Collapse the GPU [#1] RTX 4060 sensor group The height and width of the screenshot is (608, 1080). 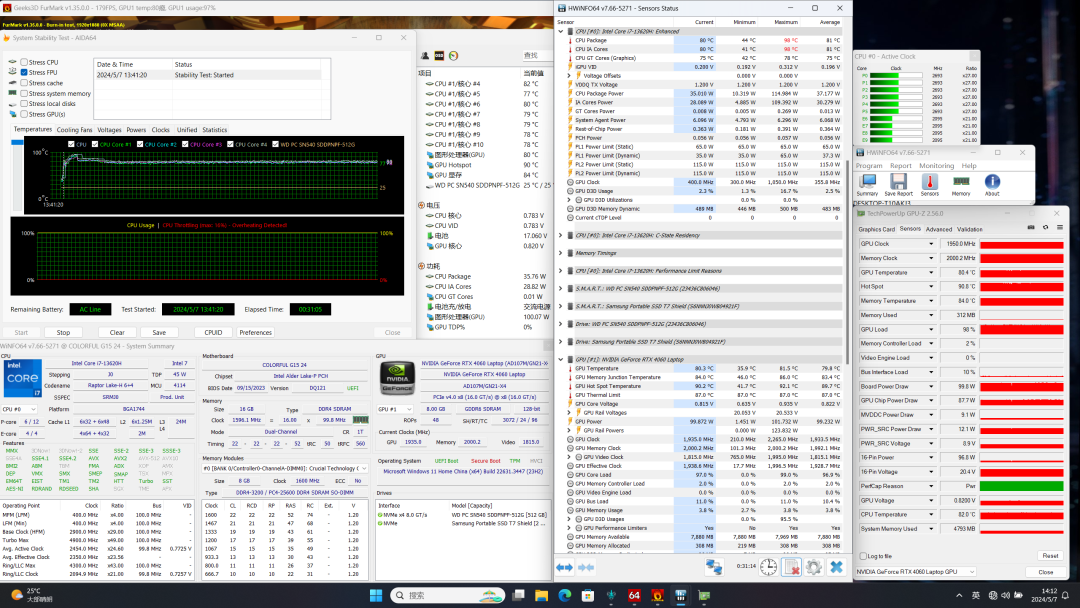click(562, 357)
